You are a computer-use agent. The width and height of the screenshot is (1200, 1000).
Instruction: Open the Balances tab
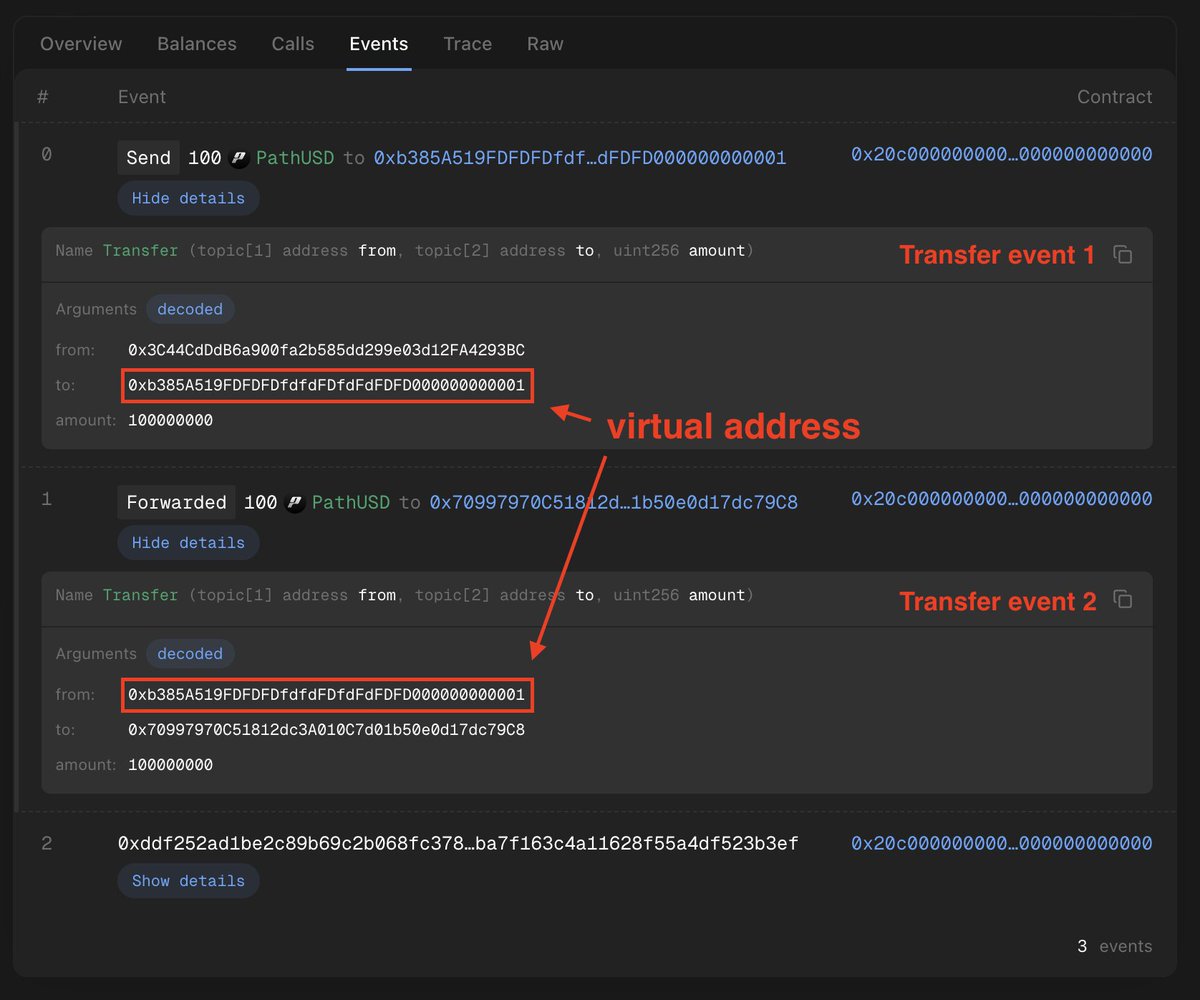[x=197, y=44]
